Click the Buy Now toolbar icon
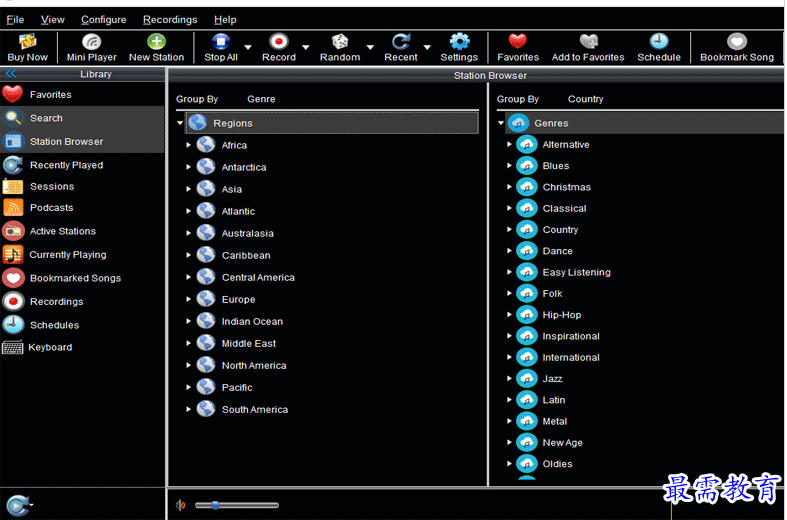 click(x=27, y=48)
